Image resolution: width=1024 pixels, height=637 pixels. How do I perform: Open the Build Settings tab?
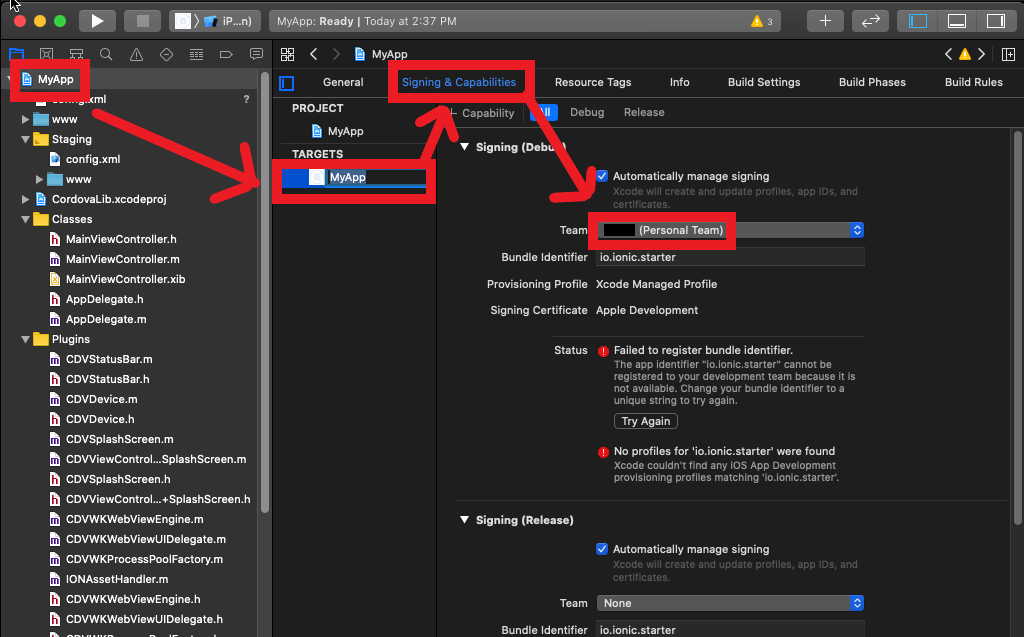coord(764,82)
